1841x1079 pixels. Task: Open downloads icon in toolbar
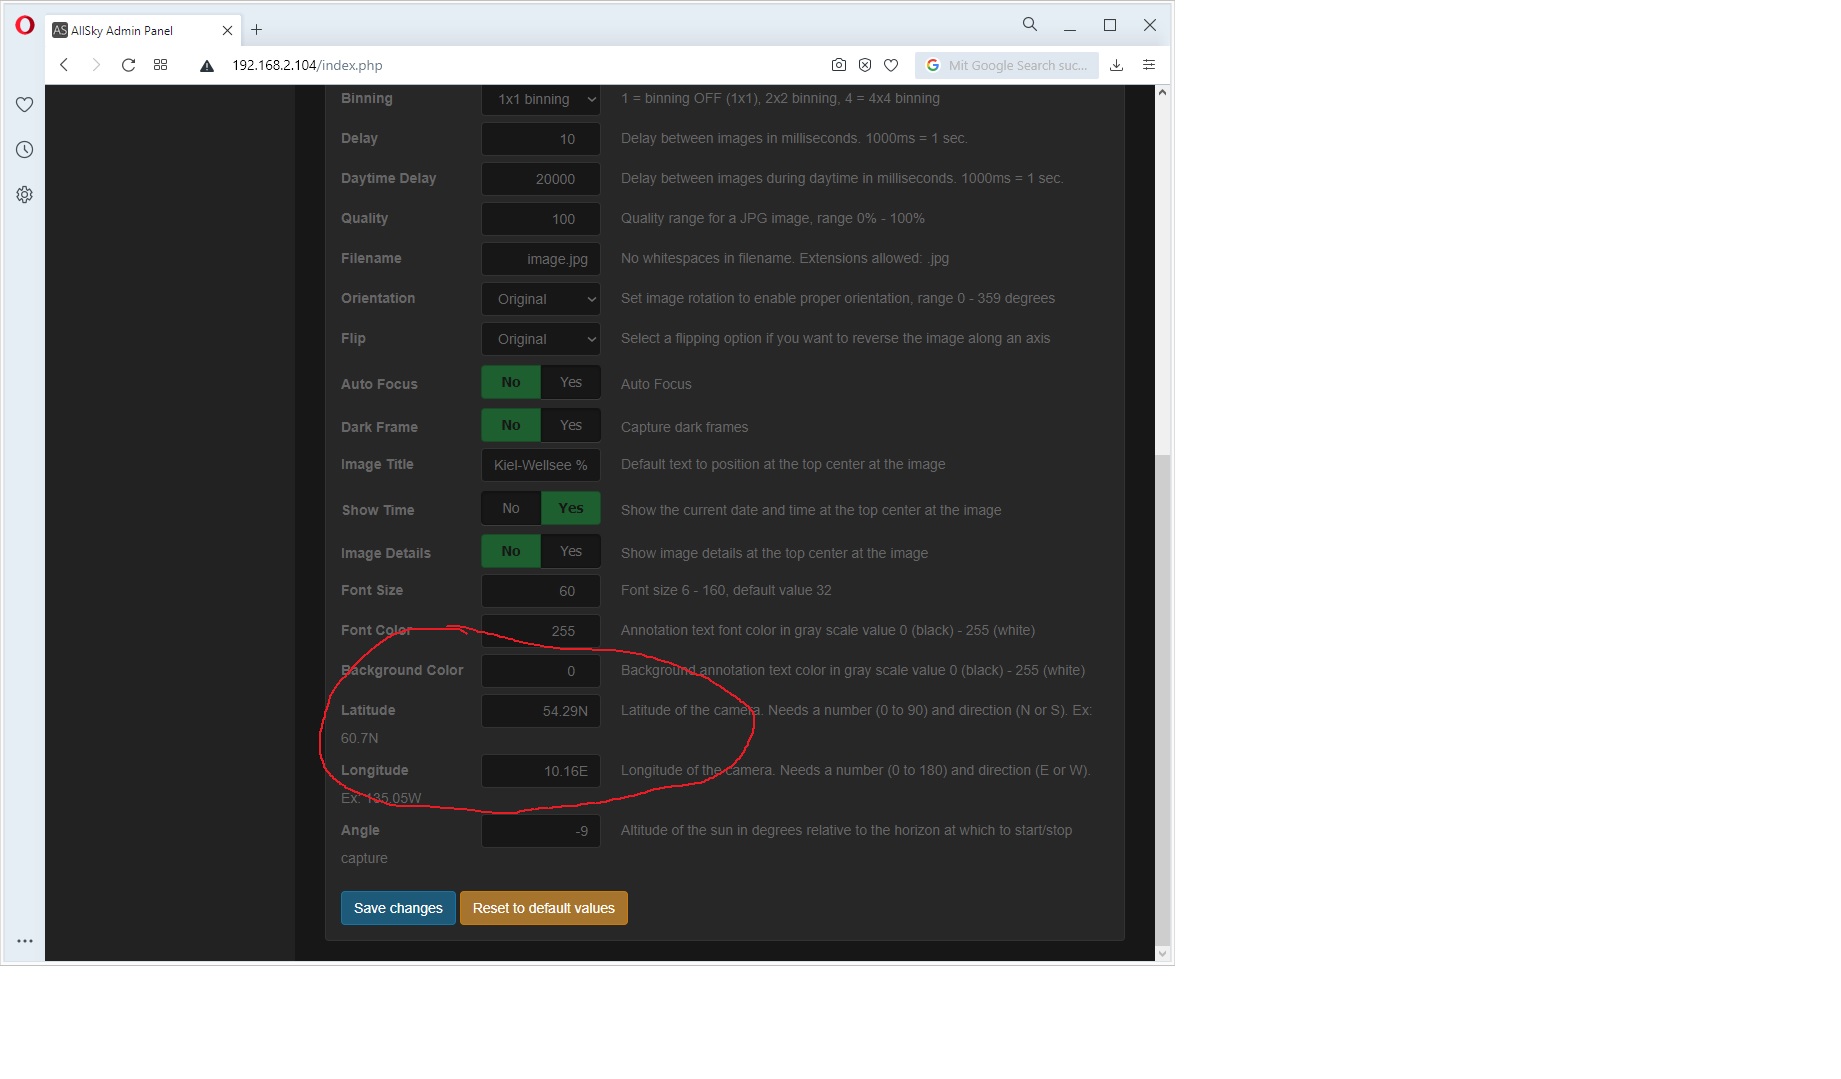point(1117,65)
